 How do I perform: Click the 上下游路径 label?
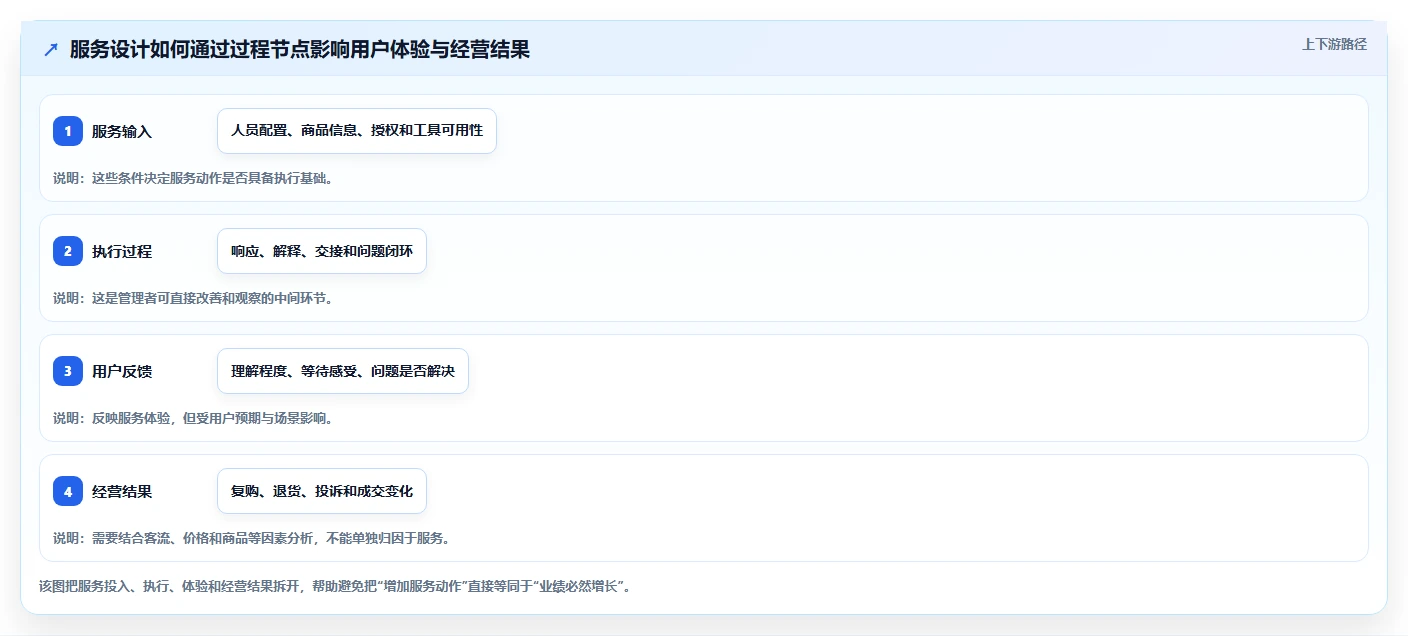pos(1334,44)
